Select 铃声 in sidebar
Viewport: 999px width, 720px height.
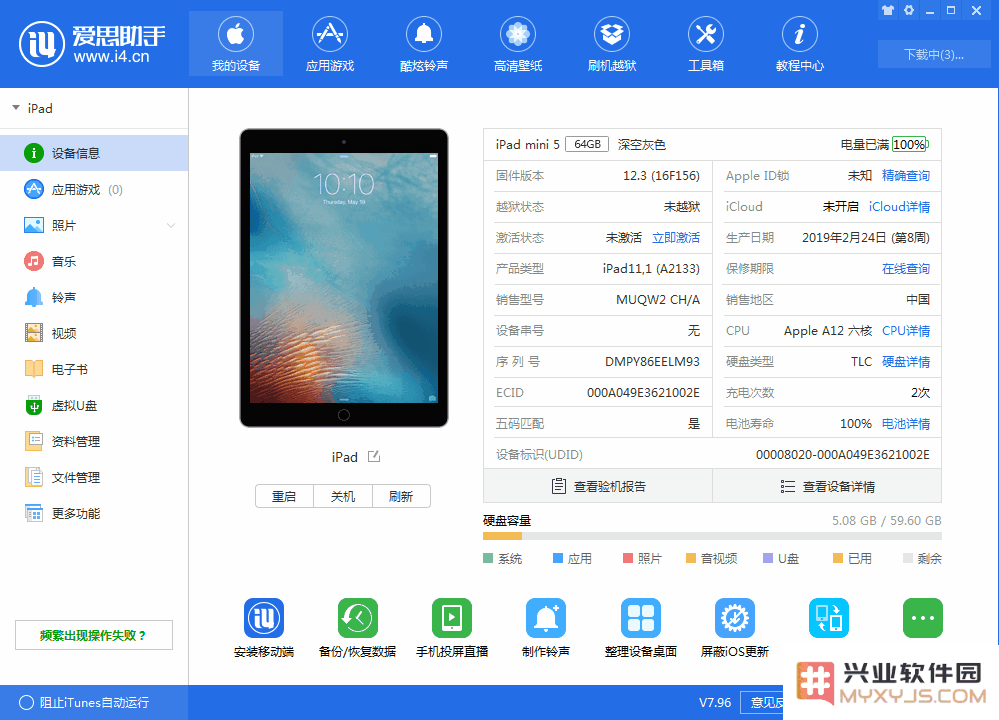94,298
